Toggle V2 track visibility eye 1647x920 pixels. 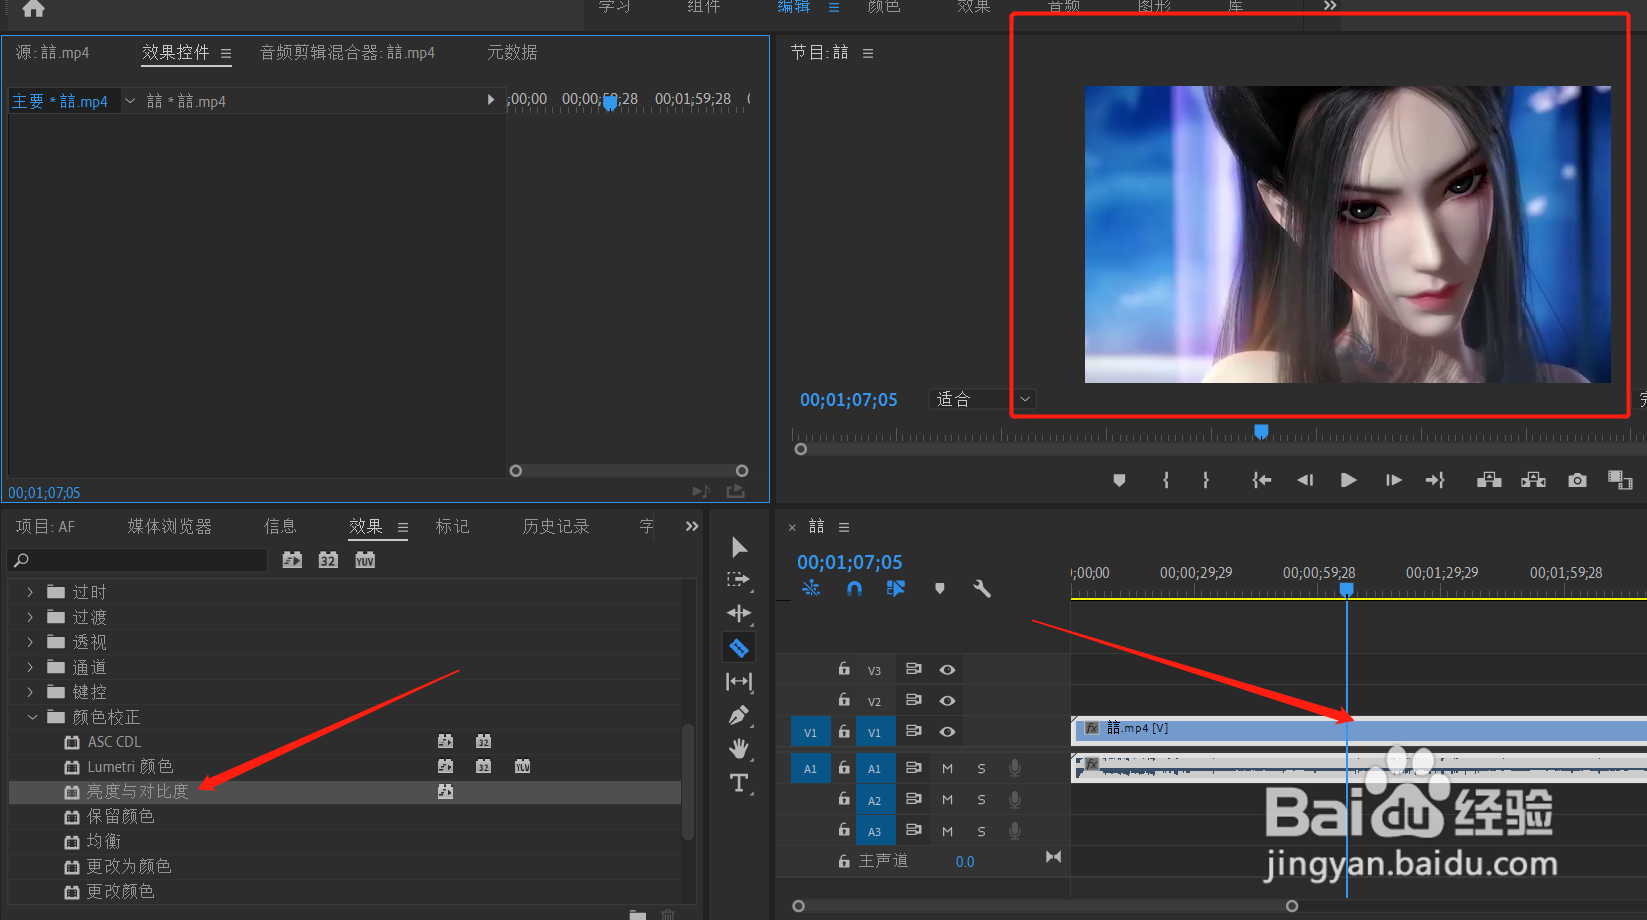point(947,701)
